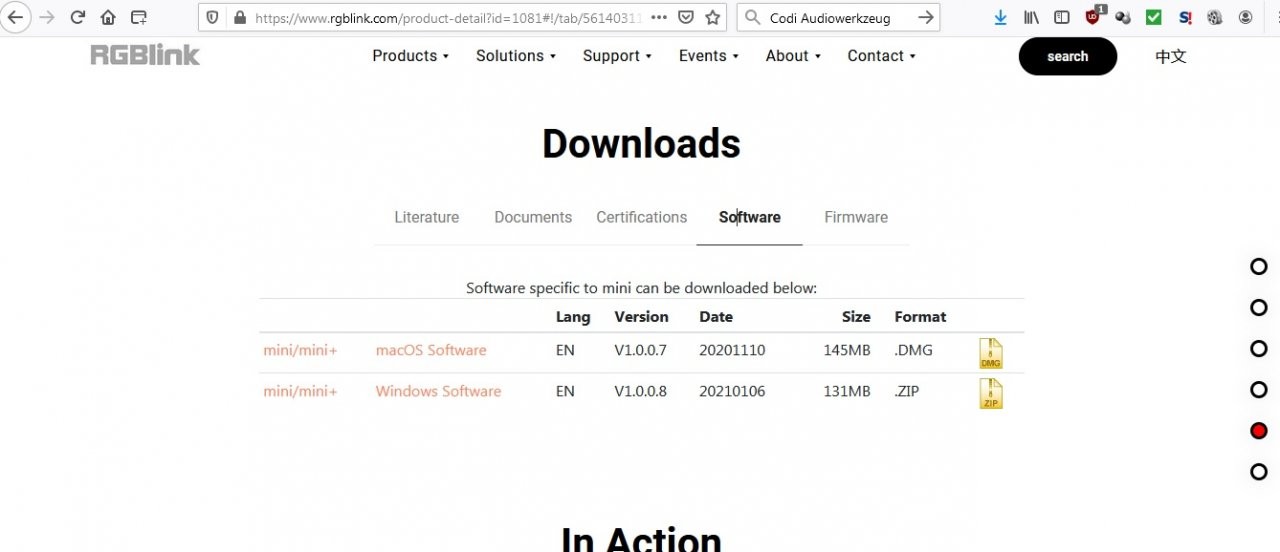
Task: Go back with the browser back arrow
Action: tap(16, 17)
